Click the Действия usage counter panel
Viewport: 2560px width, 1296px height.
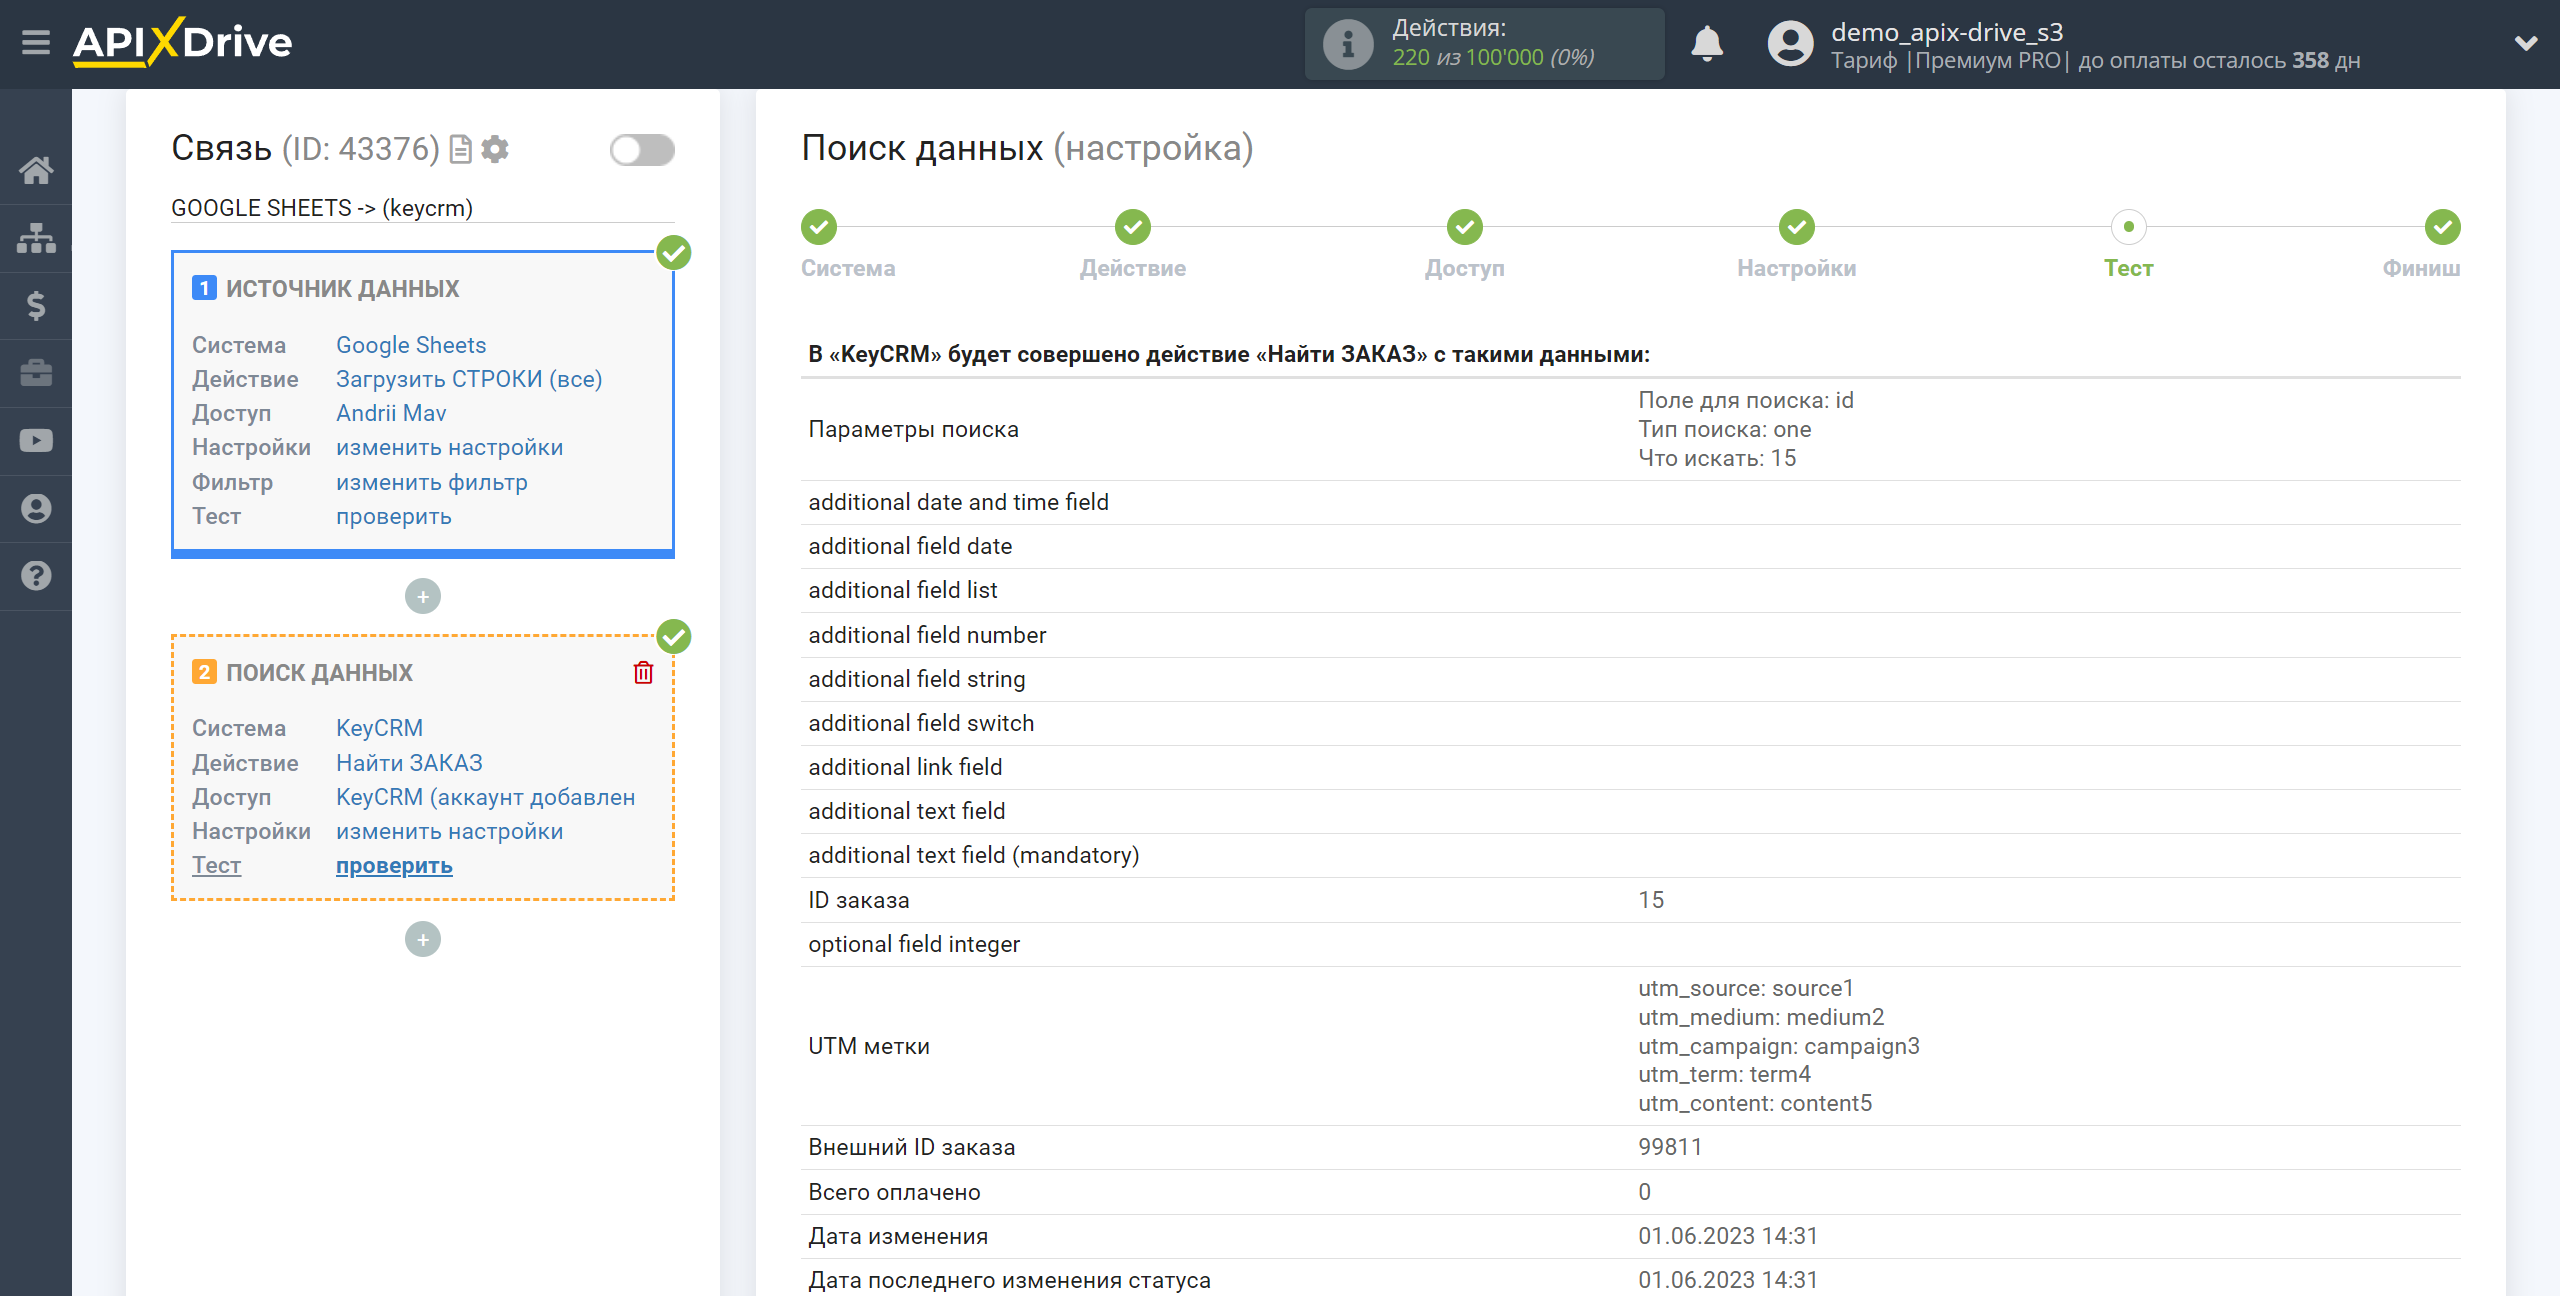point(1484,44)
